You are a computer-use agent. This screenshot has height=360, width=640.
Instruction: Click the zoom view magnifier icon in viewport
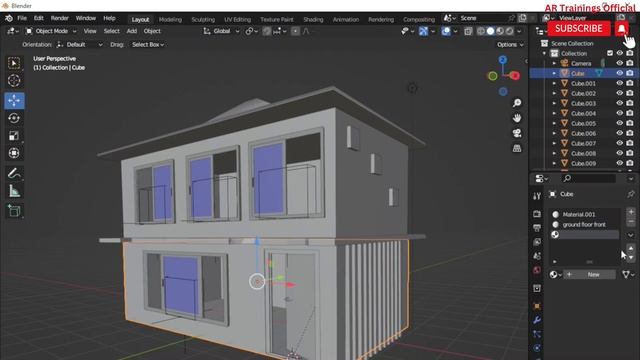(x=517, y=103)
